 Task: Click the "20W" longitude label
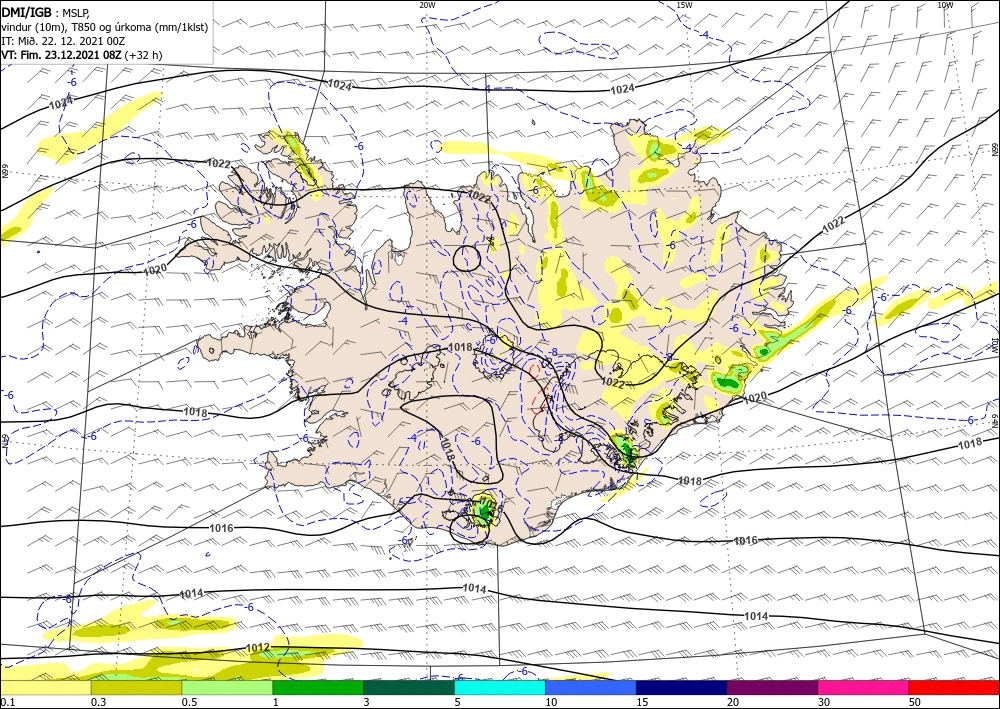pyautogui.click(x=427, y=5)
